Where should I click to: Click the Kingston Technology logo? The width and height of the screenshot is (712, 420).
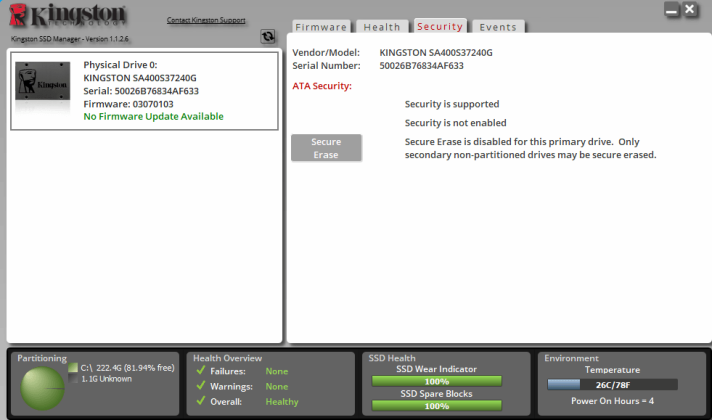point(67,16)
